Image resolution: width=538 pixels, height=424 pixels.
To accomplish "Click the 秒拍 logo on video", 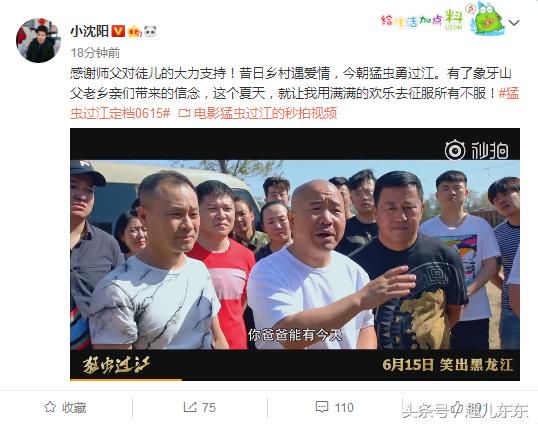I will pos(477,150).
